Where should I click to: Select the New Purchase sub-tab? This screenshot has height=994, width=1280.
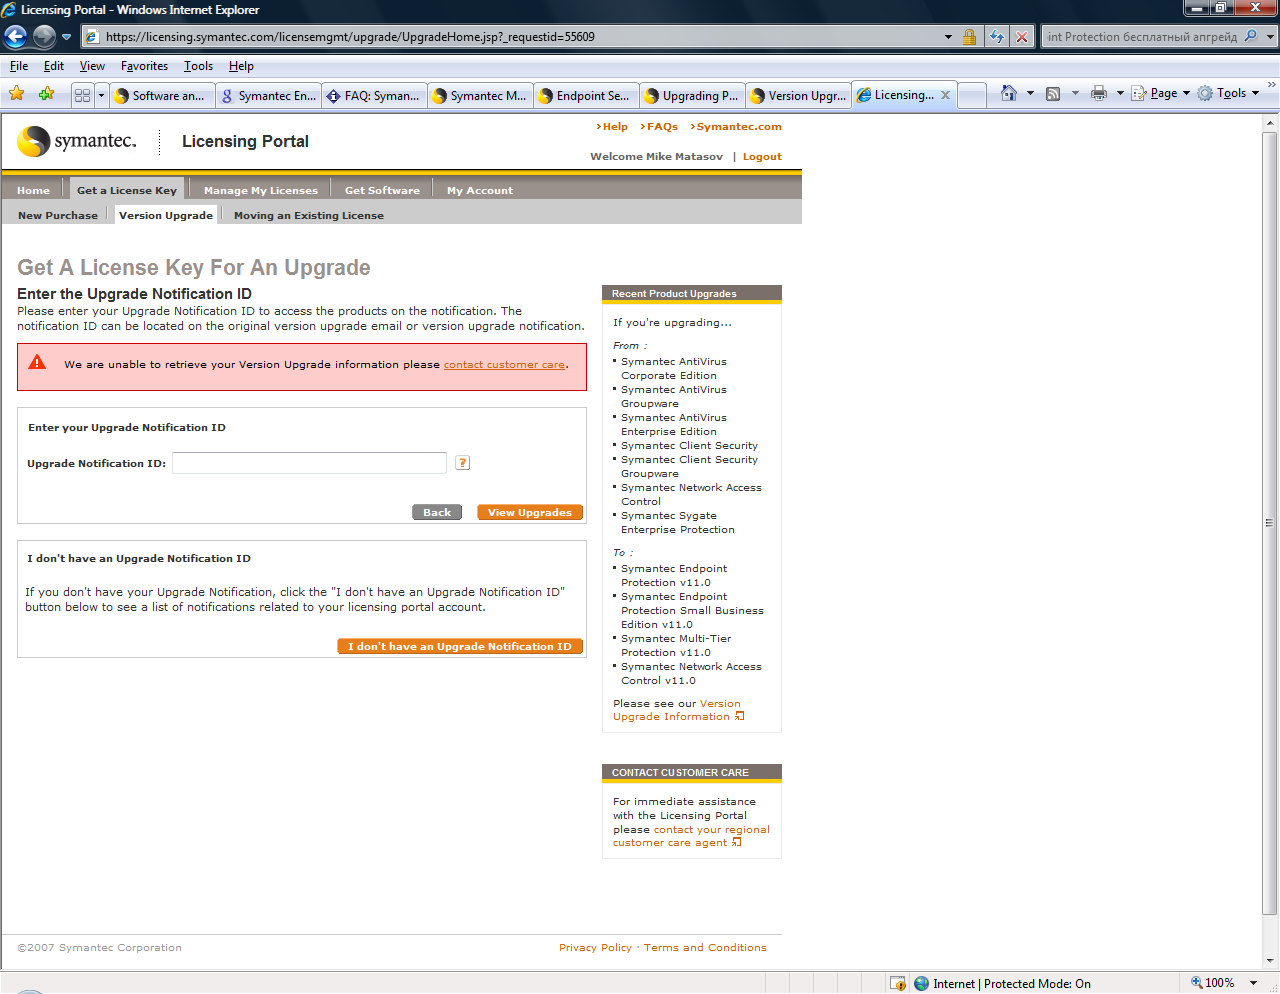point(58,215)
